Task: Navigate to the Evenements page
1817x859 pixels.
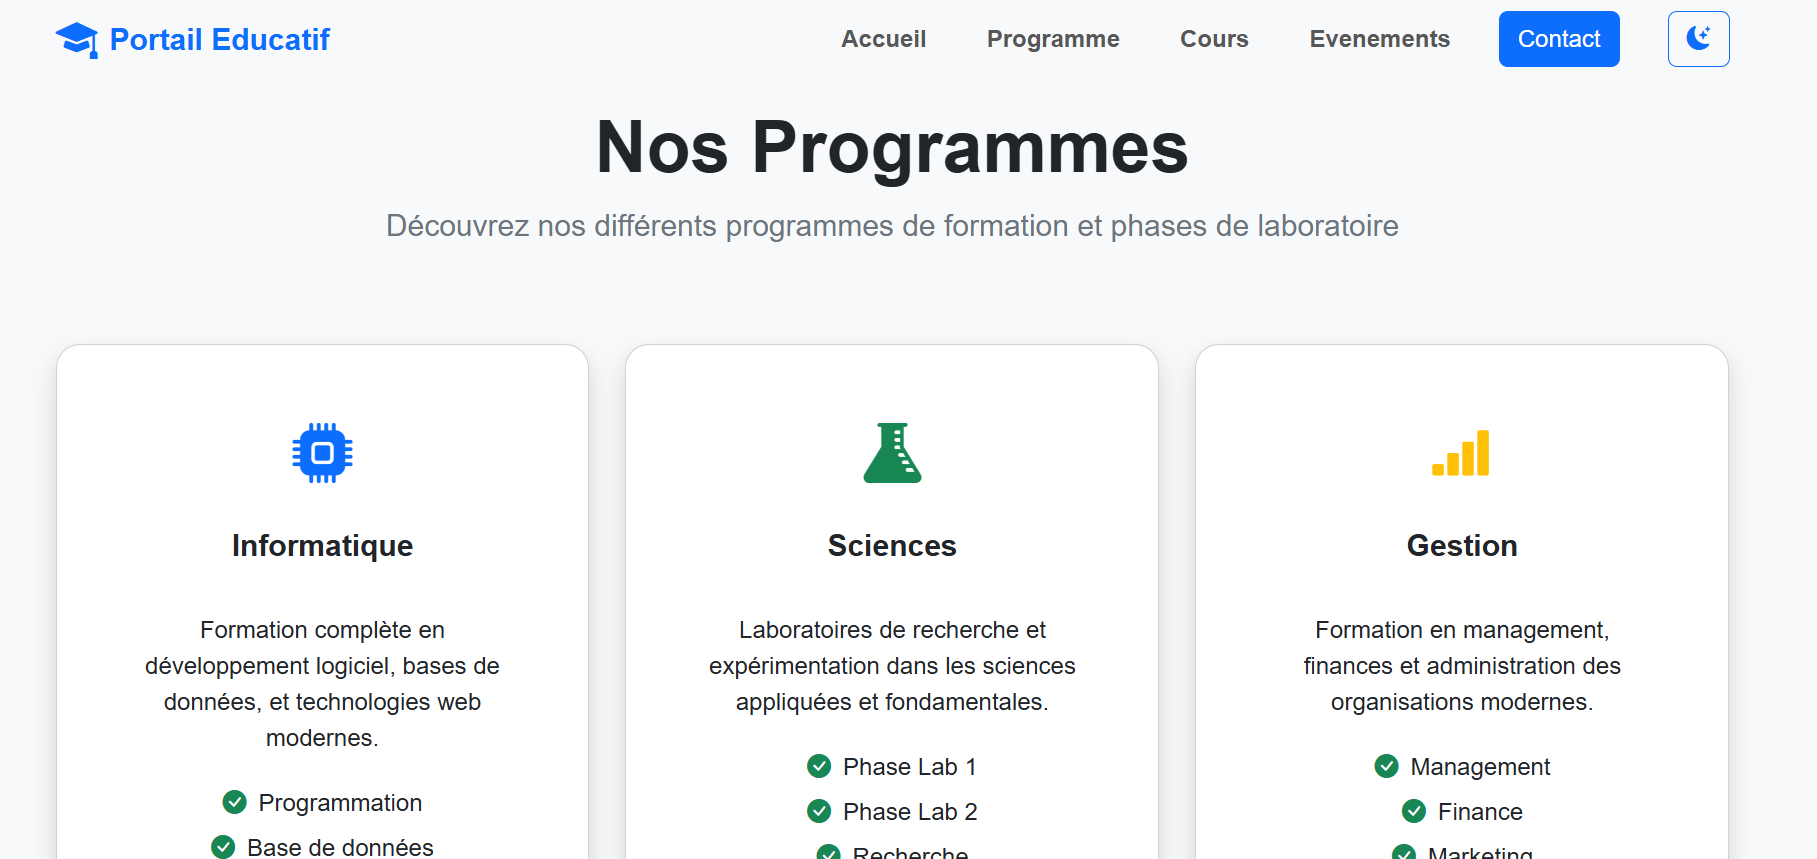Action: pyautogui.click(x=1379, y=39)
